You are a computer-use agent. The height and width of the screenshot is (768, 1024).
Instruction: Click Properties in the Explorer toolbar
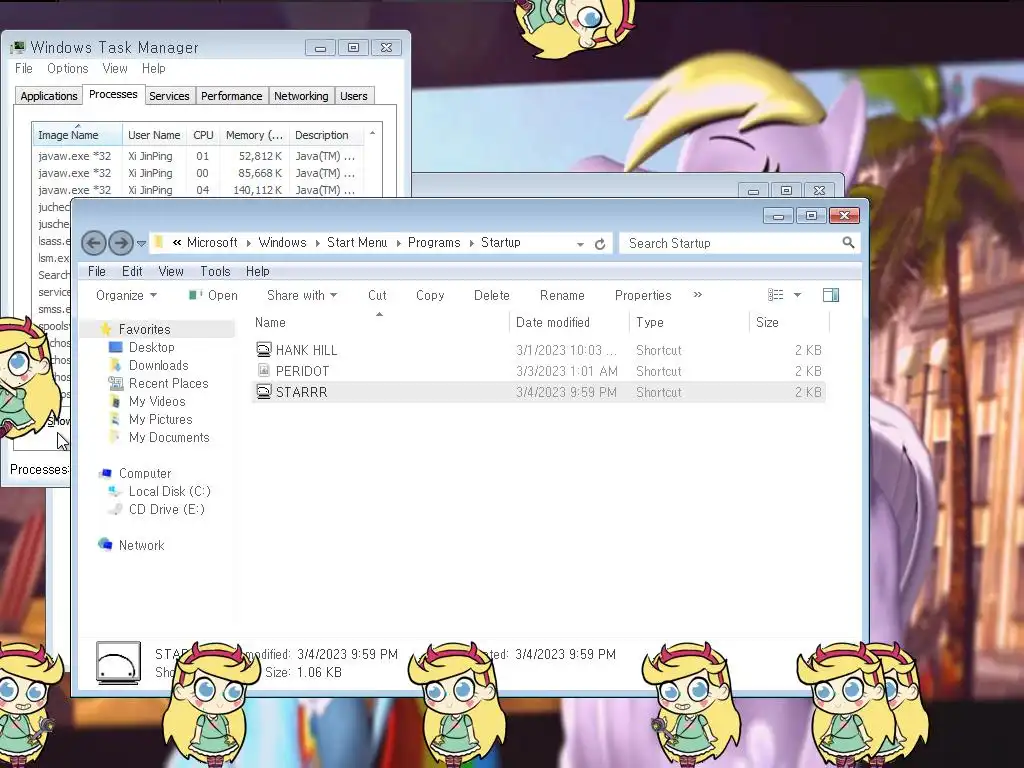pyautogui.click(x=643, y=295)
